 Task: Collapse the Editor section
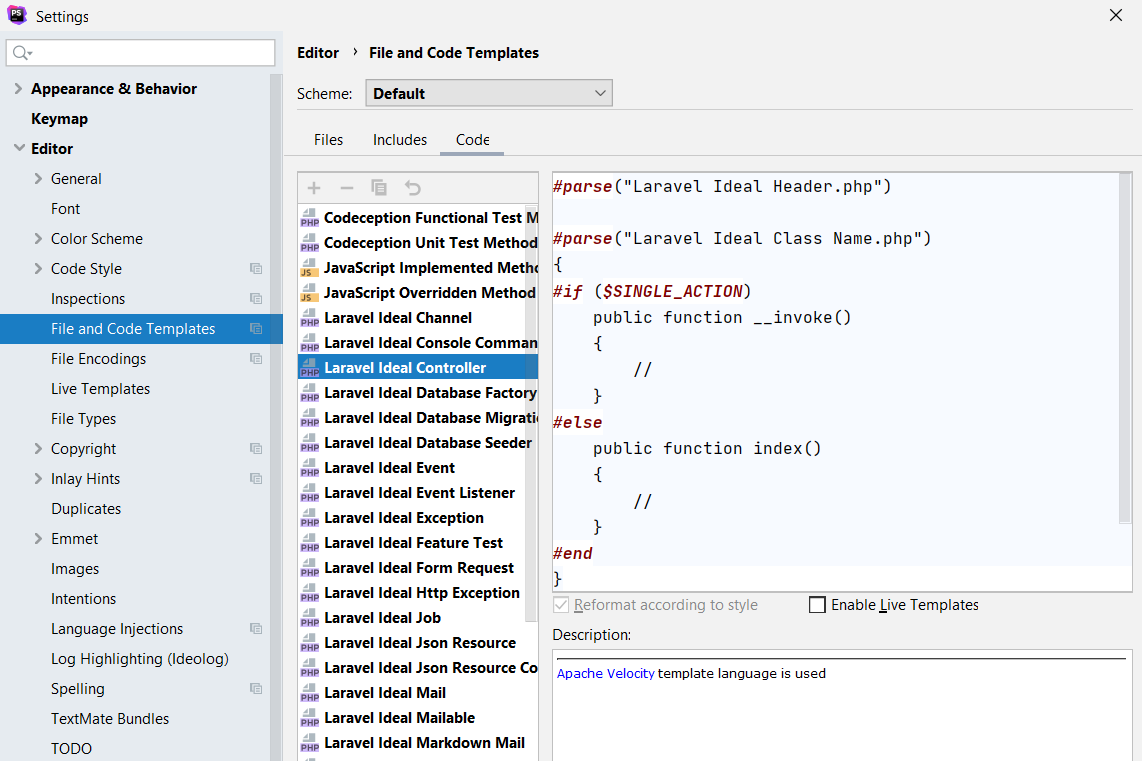19,148
